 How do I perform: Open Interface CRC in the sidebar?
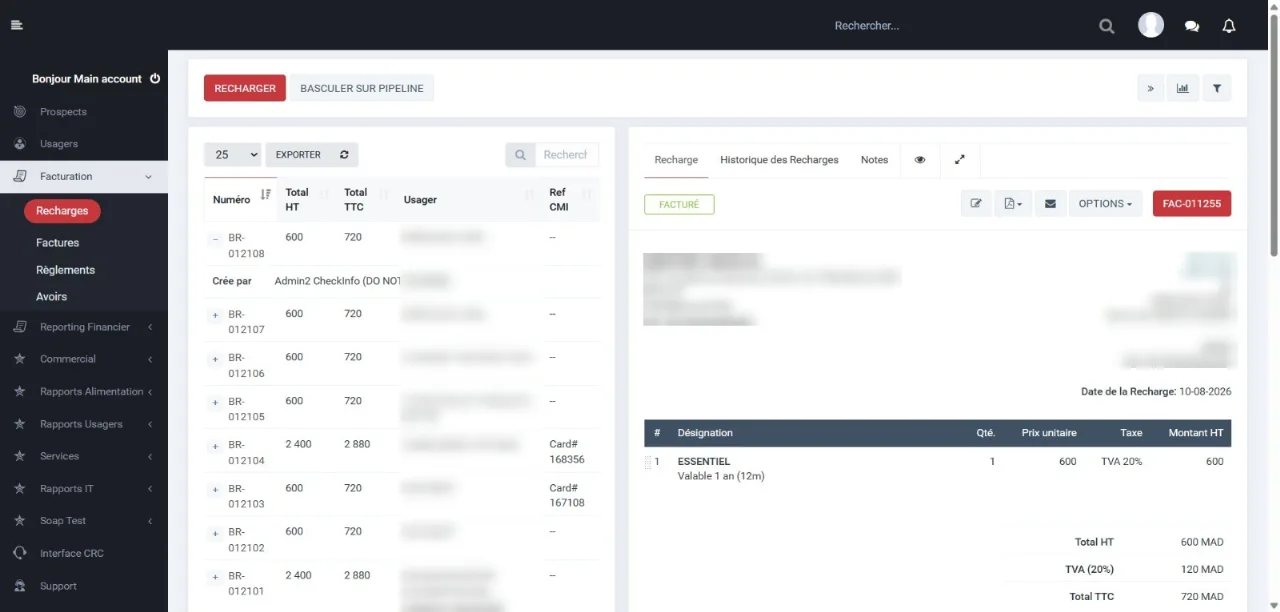point(72,554)
